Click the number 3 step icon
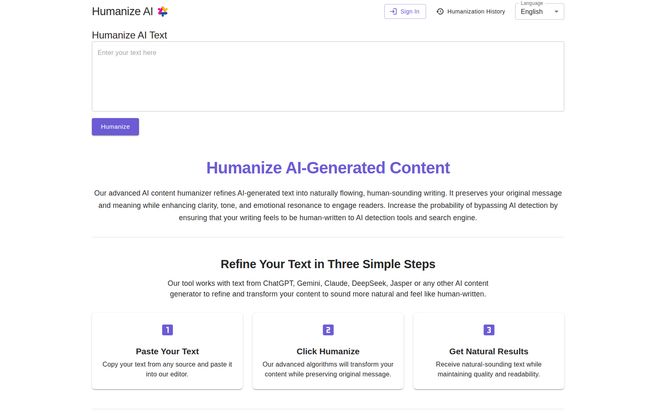 [489, 330]
